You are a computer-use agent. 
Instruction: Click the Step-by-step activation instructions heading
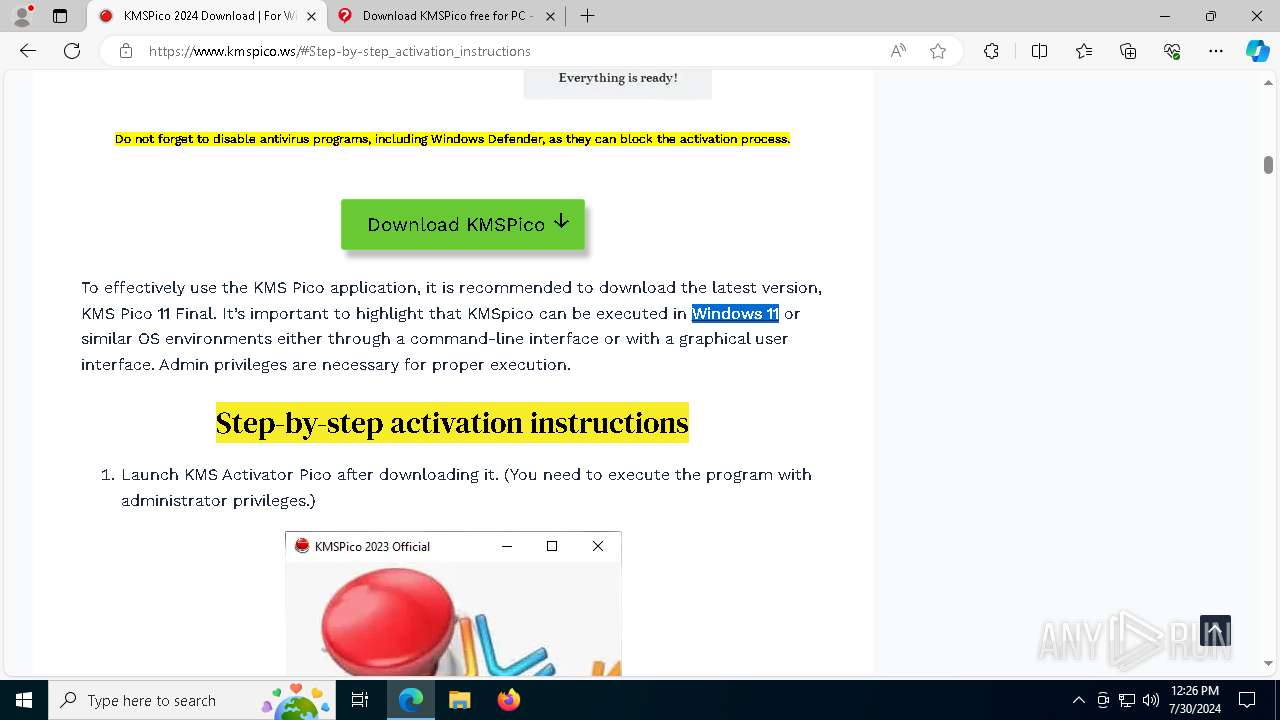pos(452,423)
